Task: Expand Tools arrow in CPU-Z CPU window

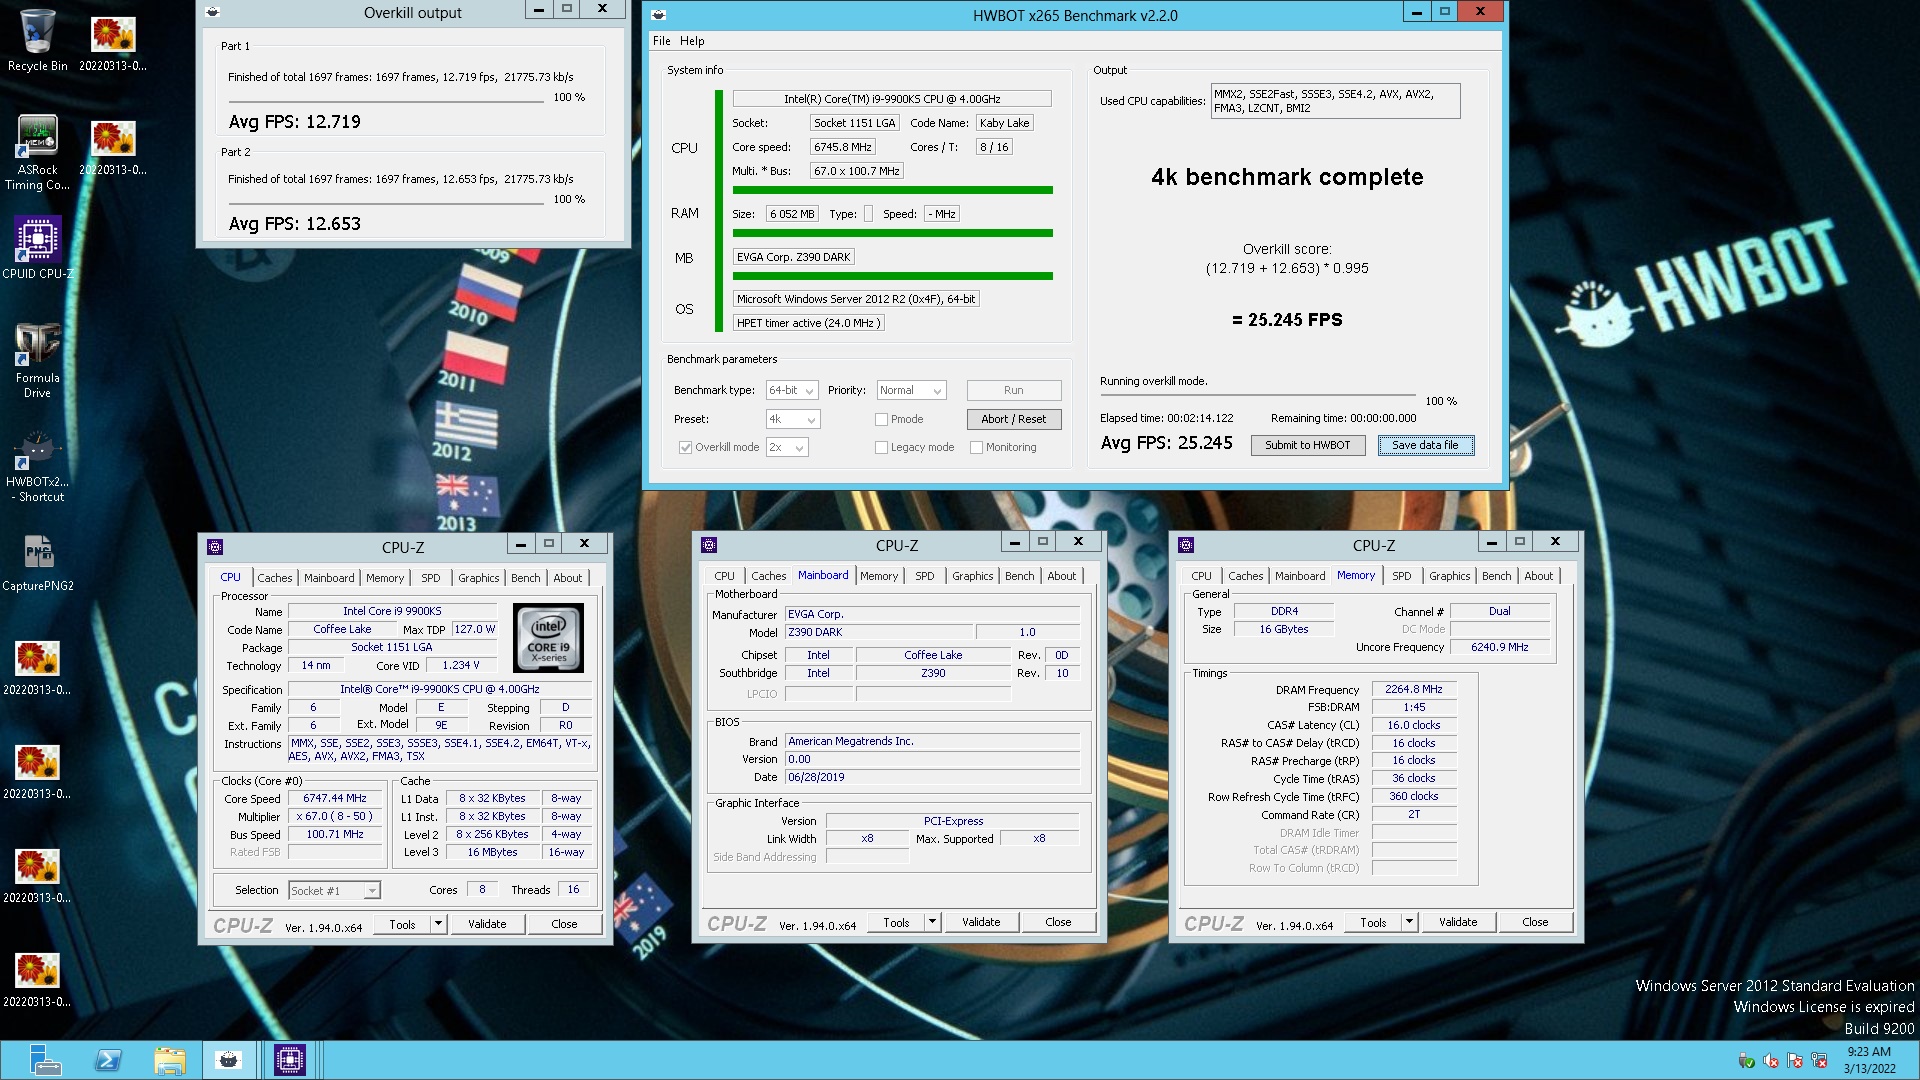Action: (438, 924)
